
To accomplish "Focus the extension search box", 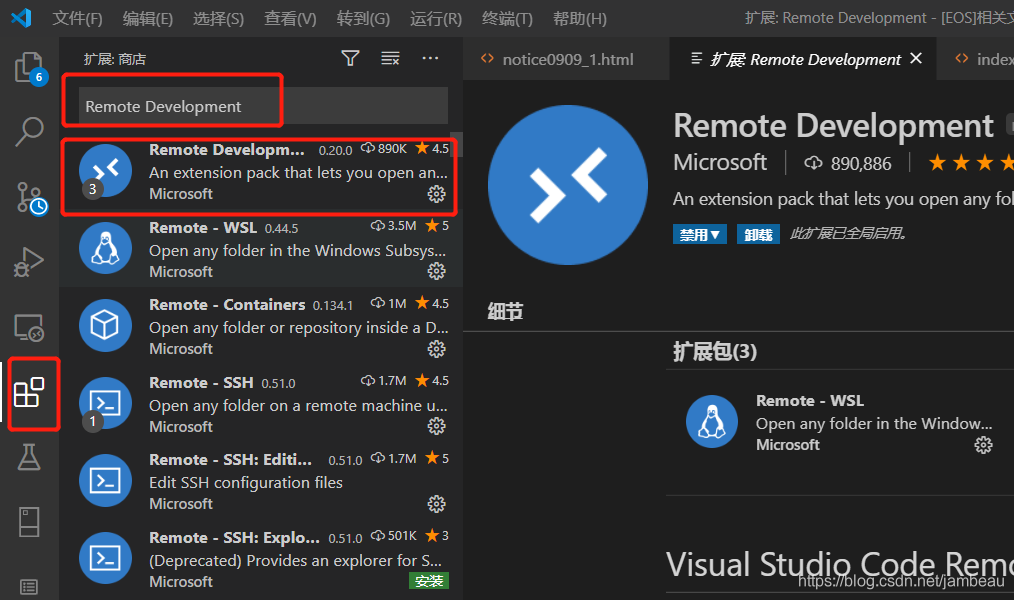I will click(263, 106).
